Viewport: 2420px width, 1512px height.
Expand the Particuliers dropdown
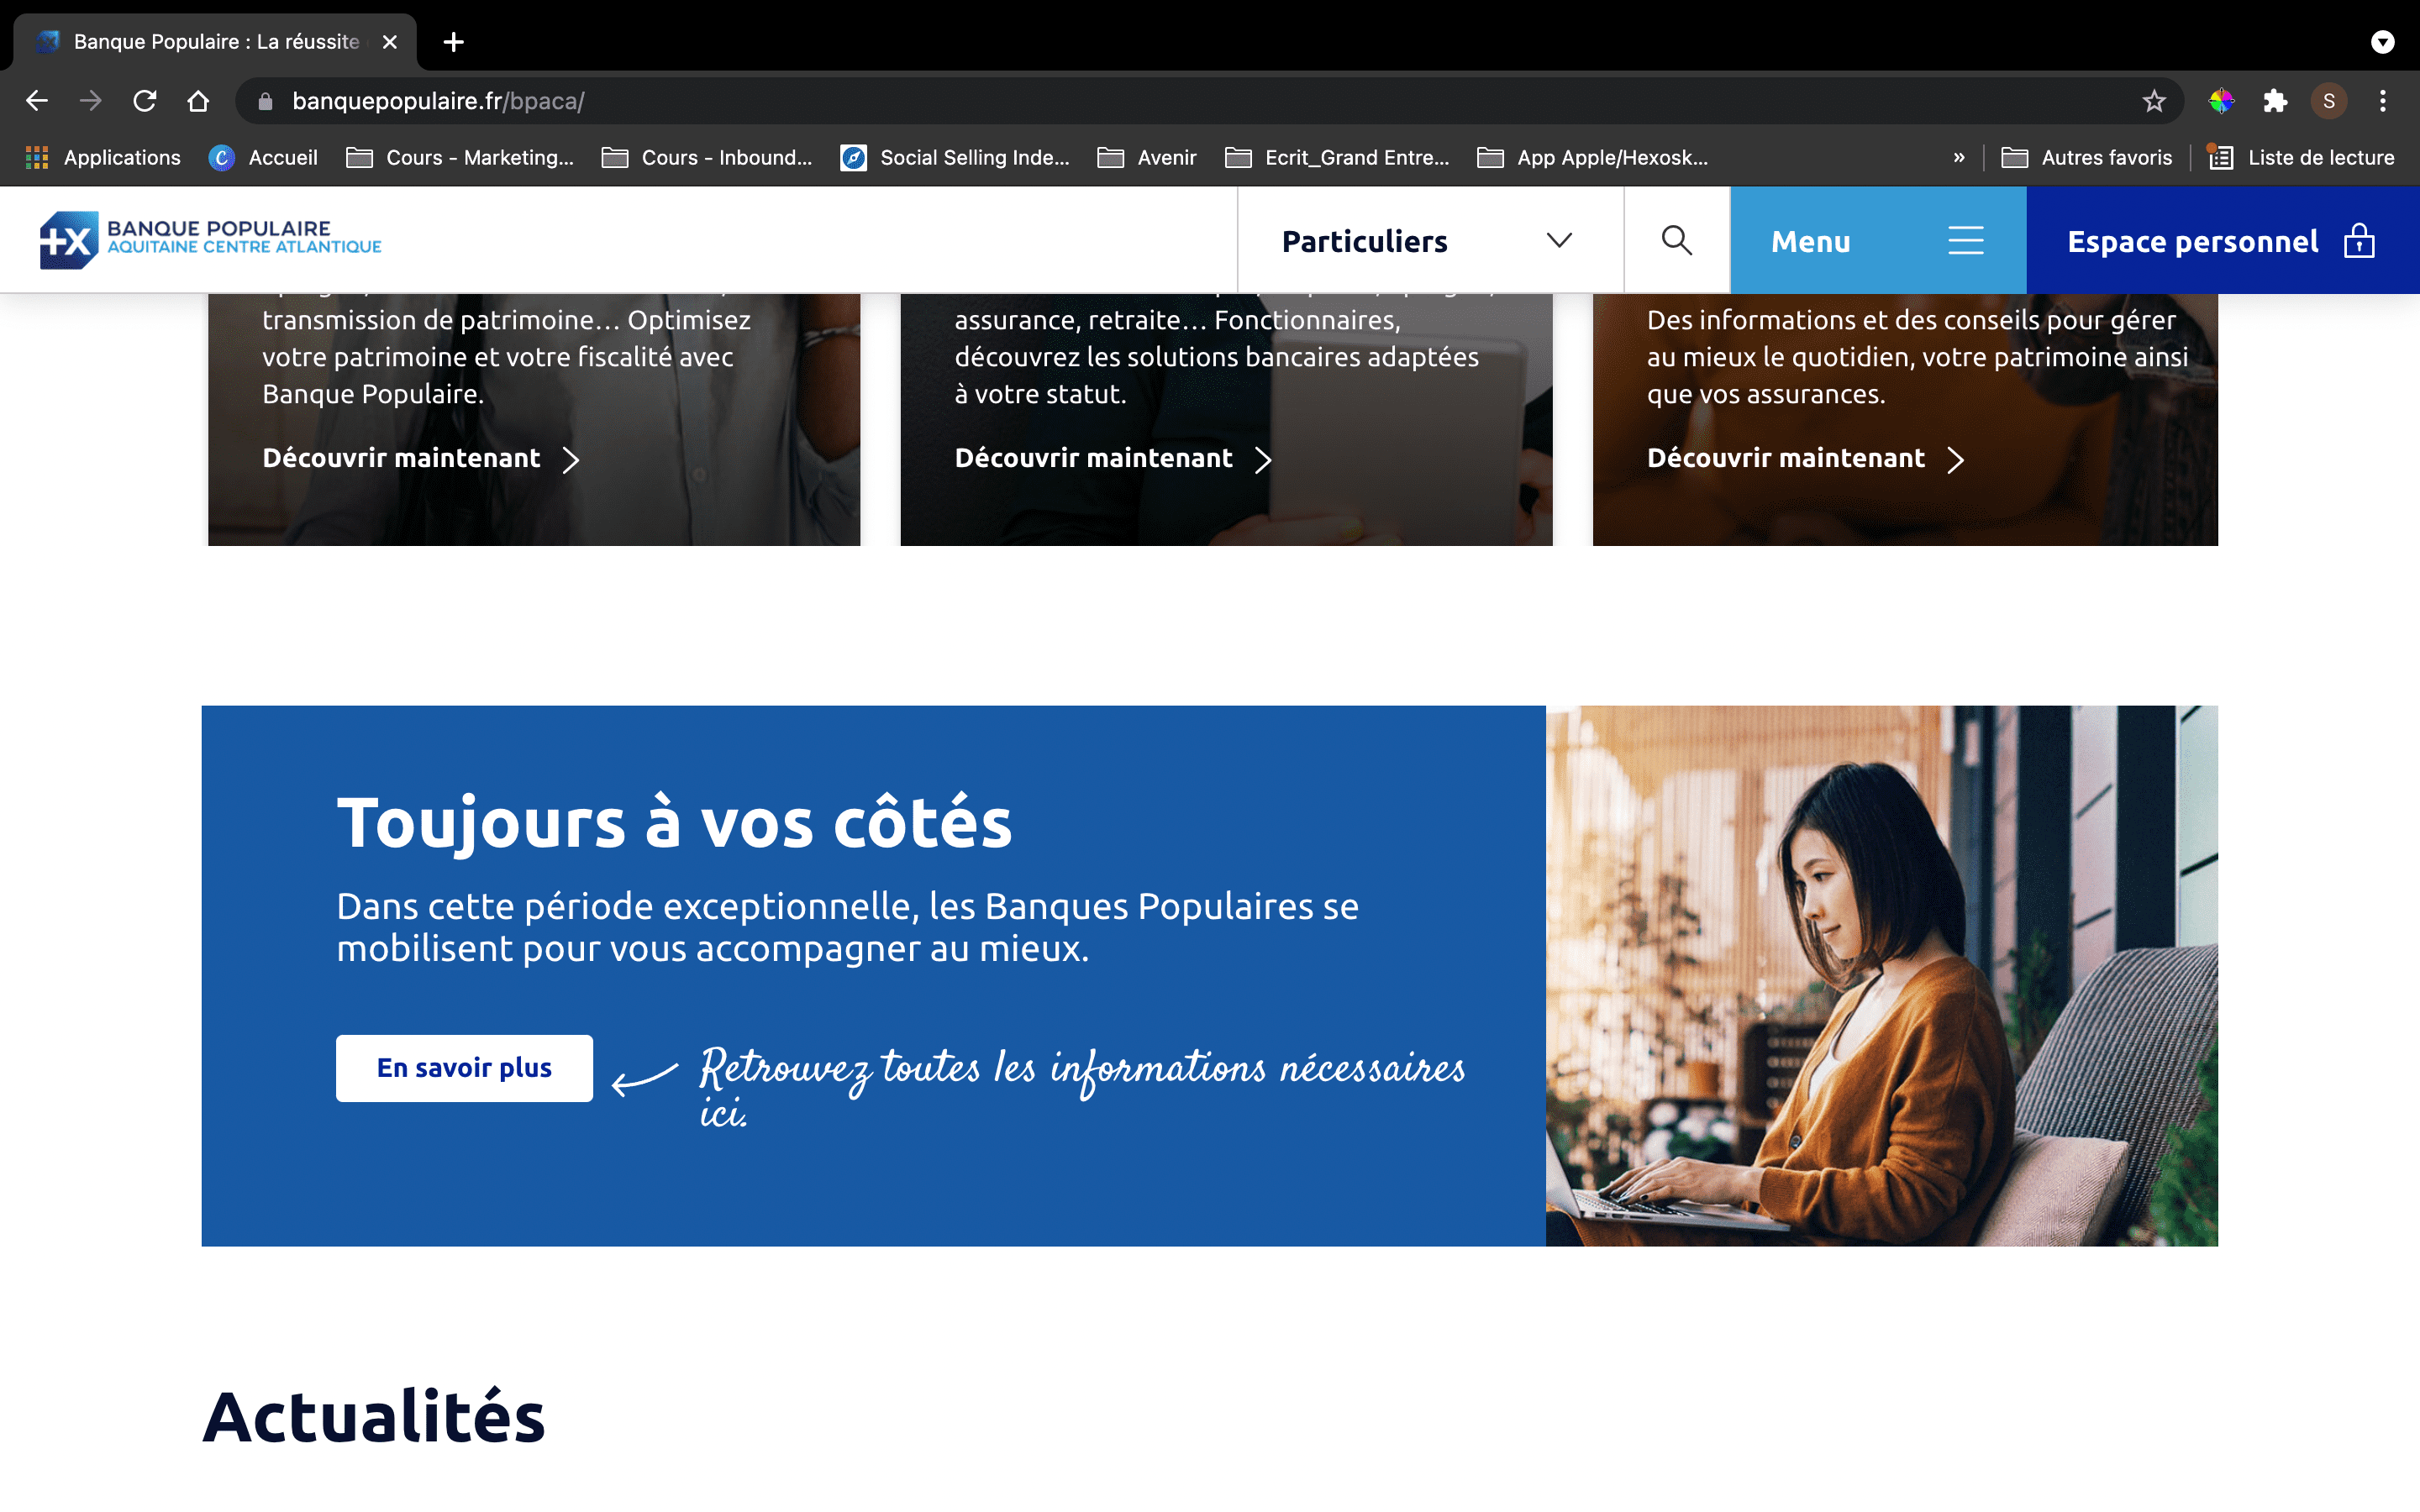1429,240
